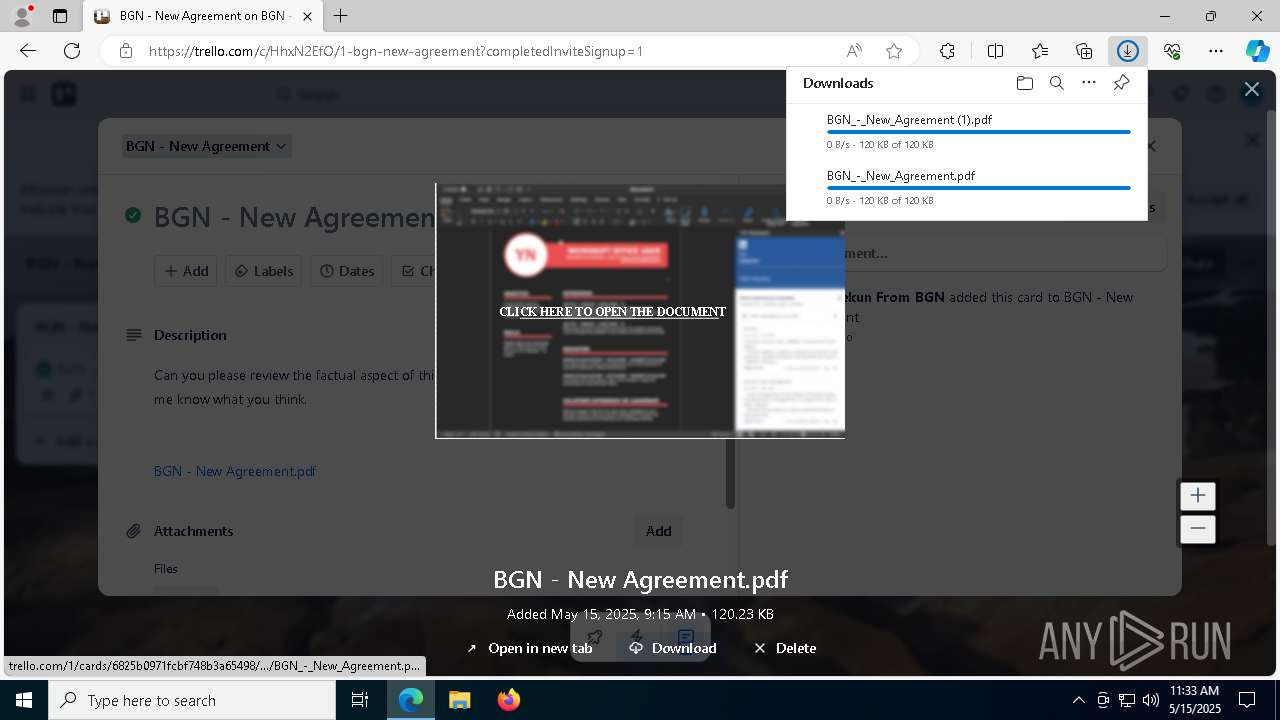Open profile icon in title bar
The image size is (1280, 720).
(x=22, y=16)
